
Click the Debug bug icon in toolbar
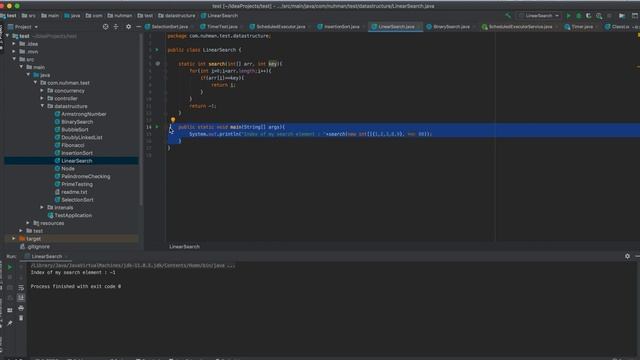(578, 16)
